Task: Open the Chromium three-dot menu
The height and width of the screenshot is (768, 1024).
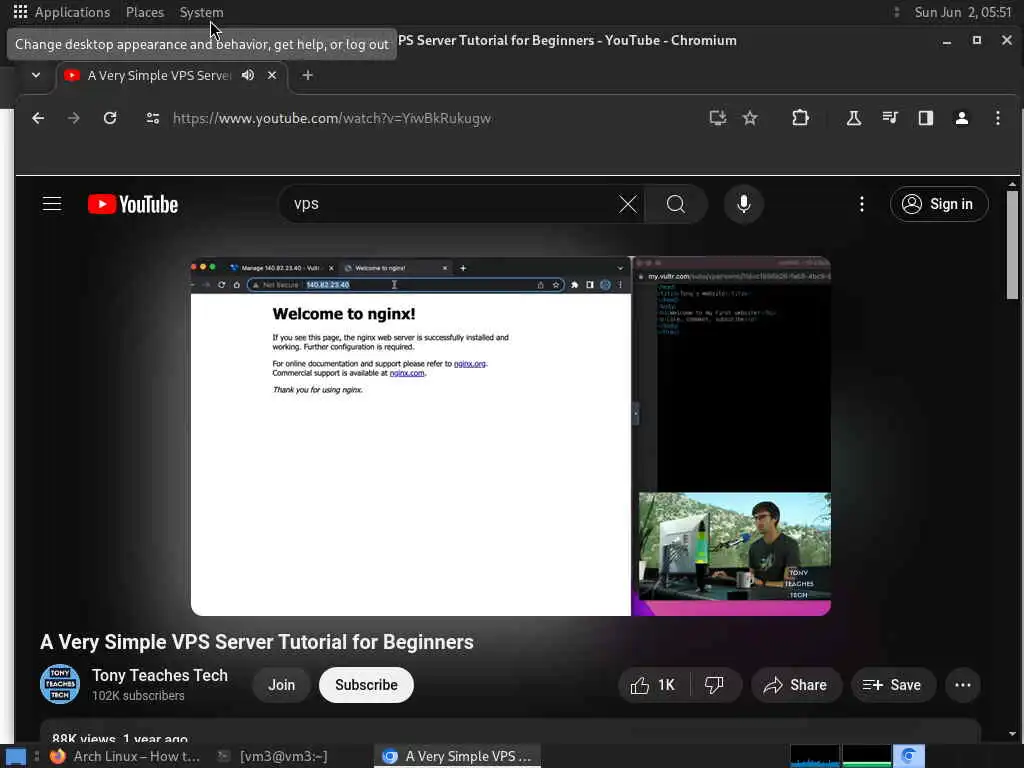Action: [997, 118]
